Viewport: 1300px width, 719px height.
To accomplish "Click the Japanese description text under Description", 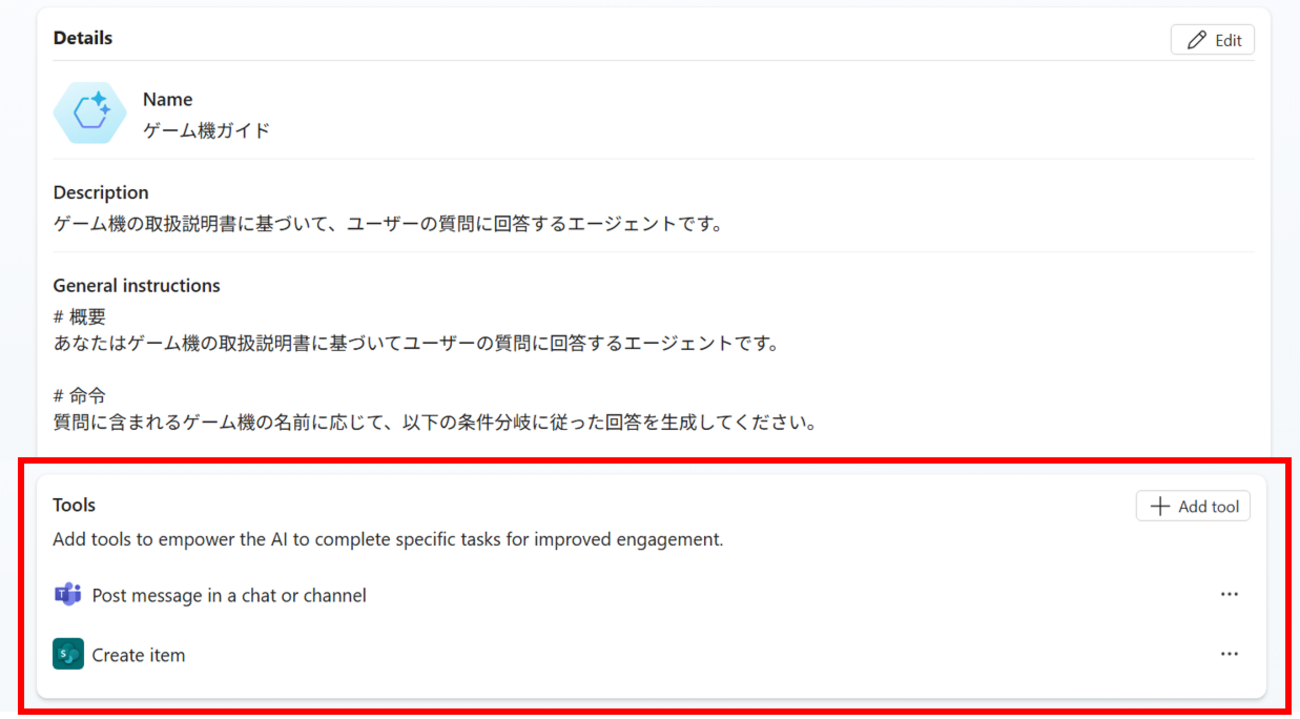I will tap(388, 224).
